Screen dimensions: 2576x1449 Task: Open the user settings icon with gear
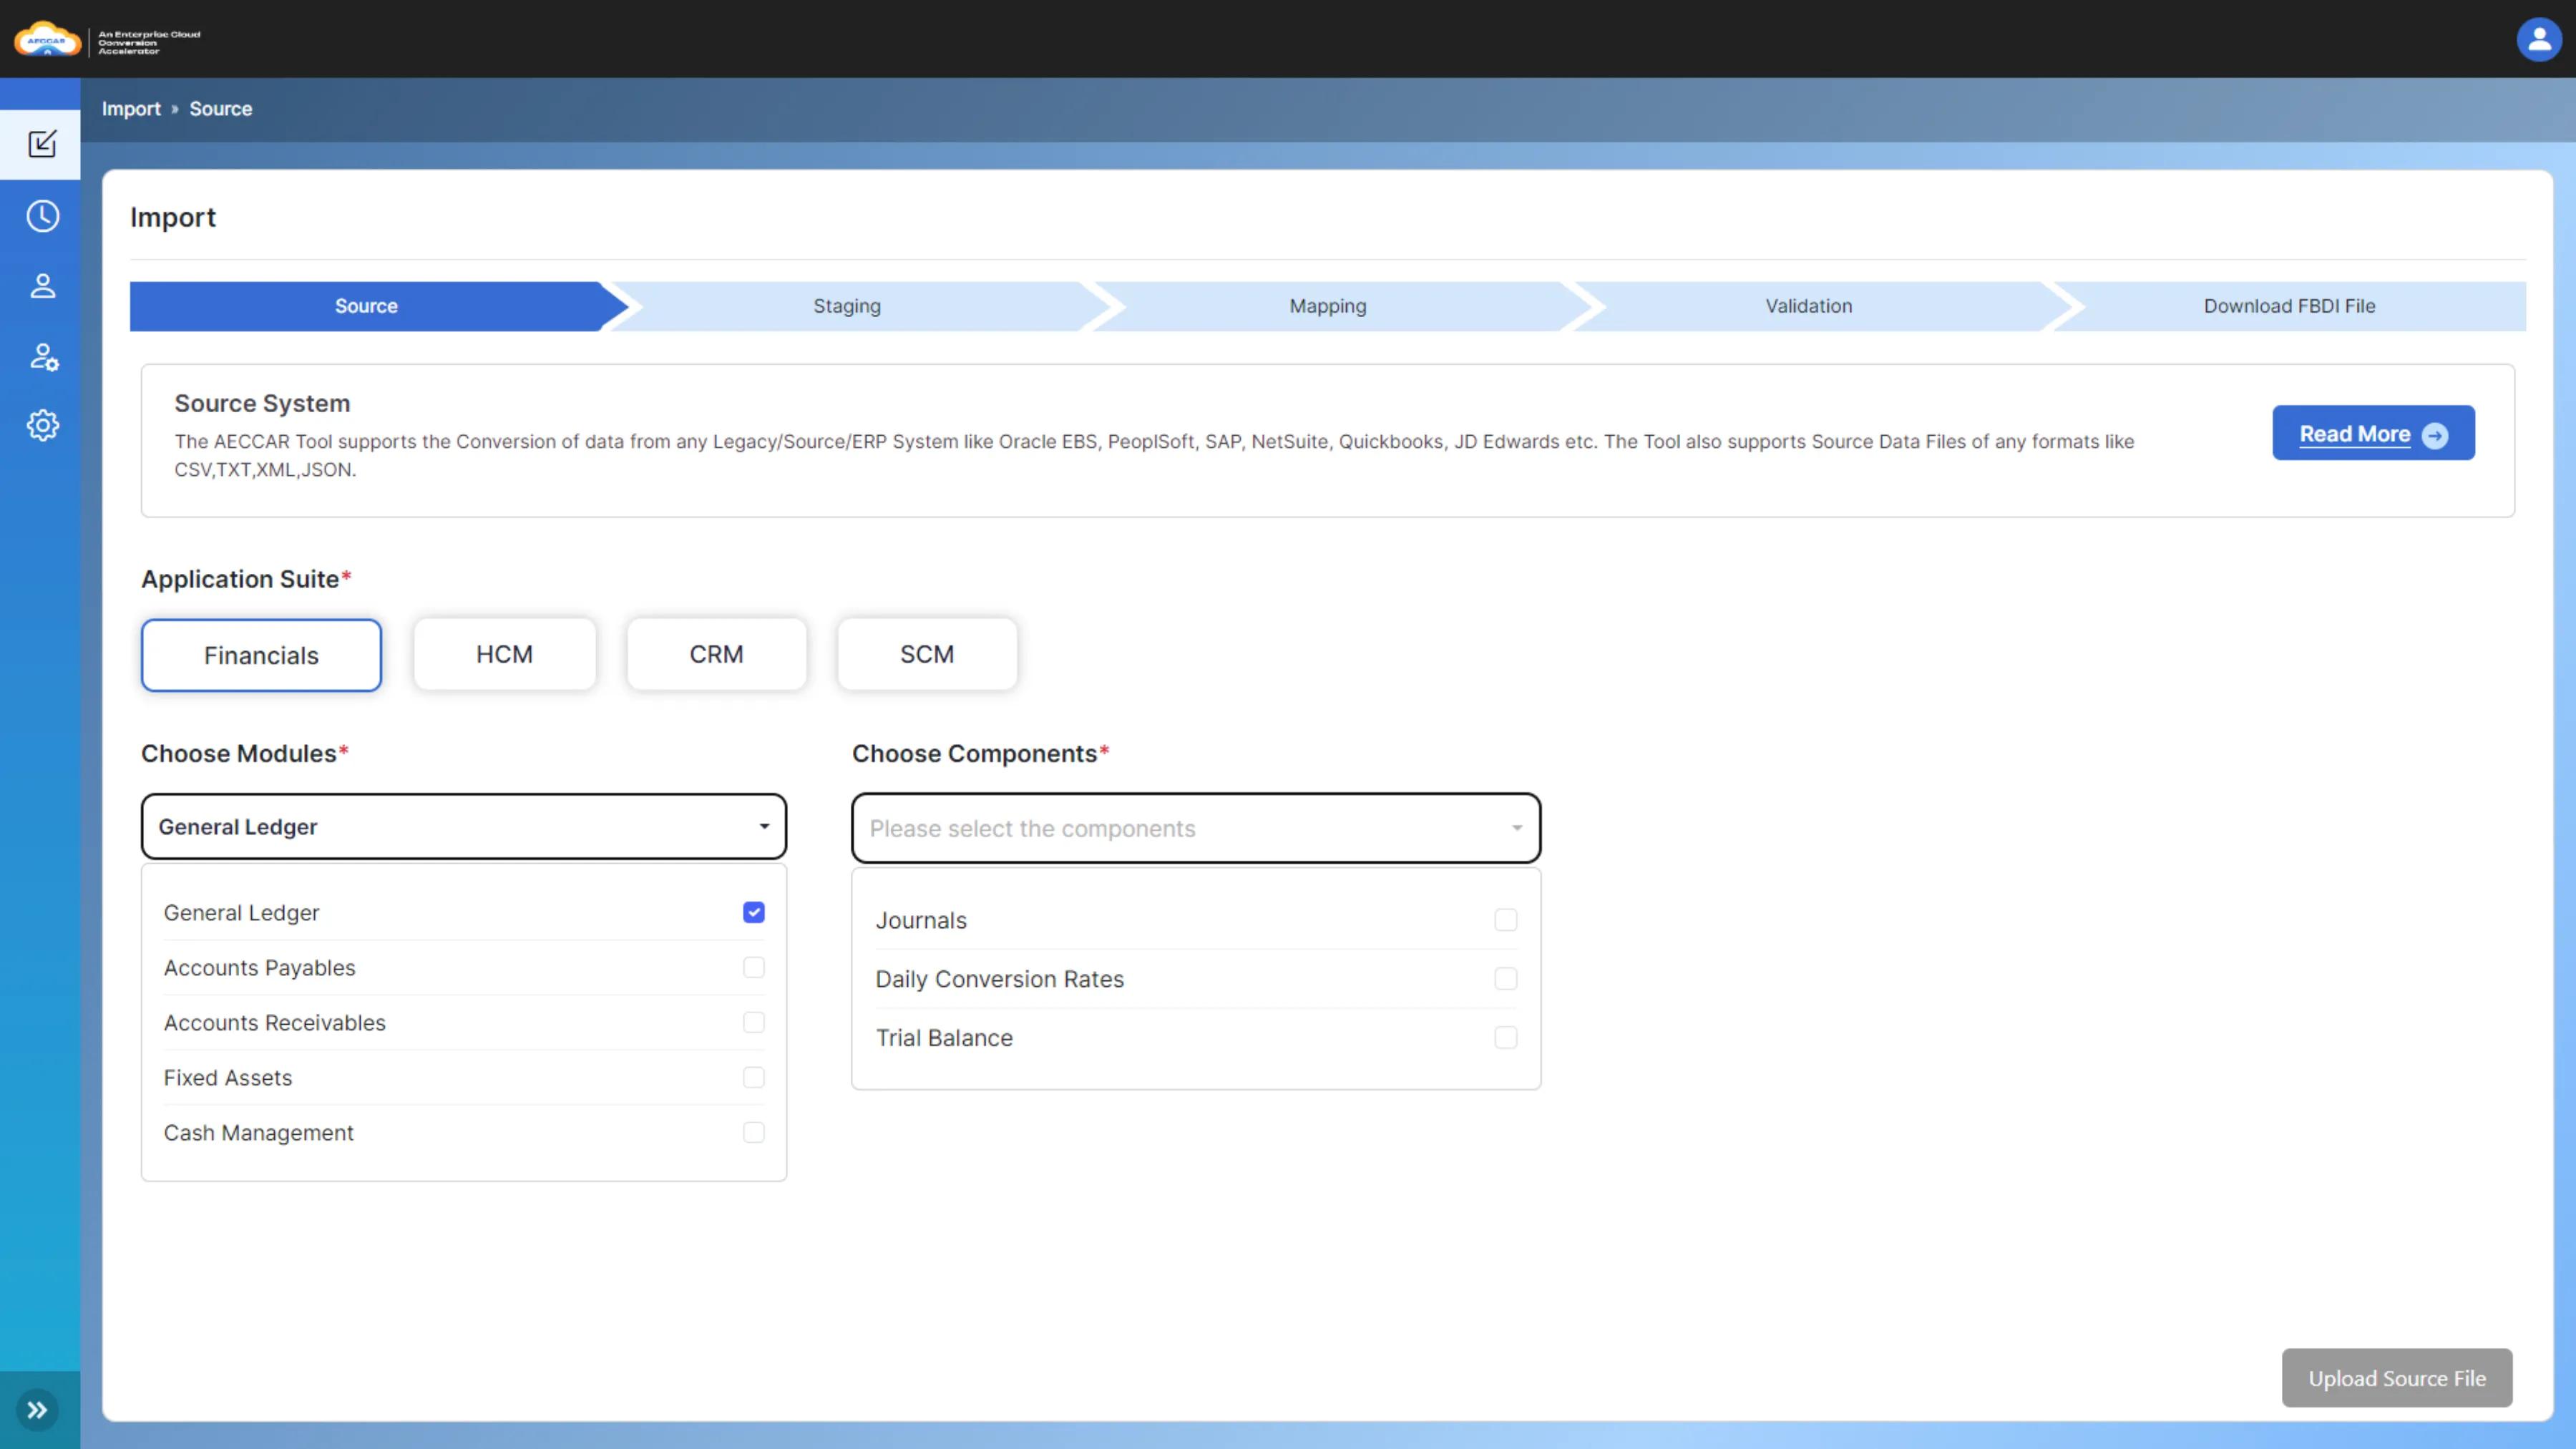(43, 356)
